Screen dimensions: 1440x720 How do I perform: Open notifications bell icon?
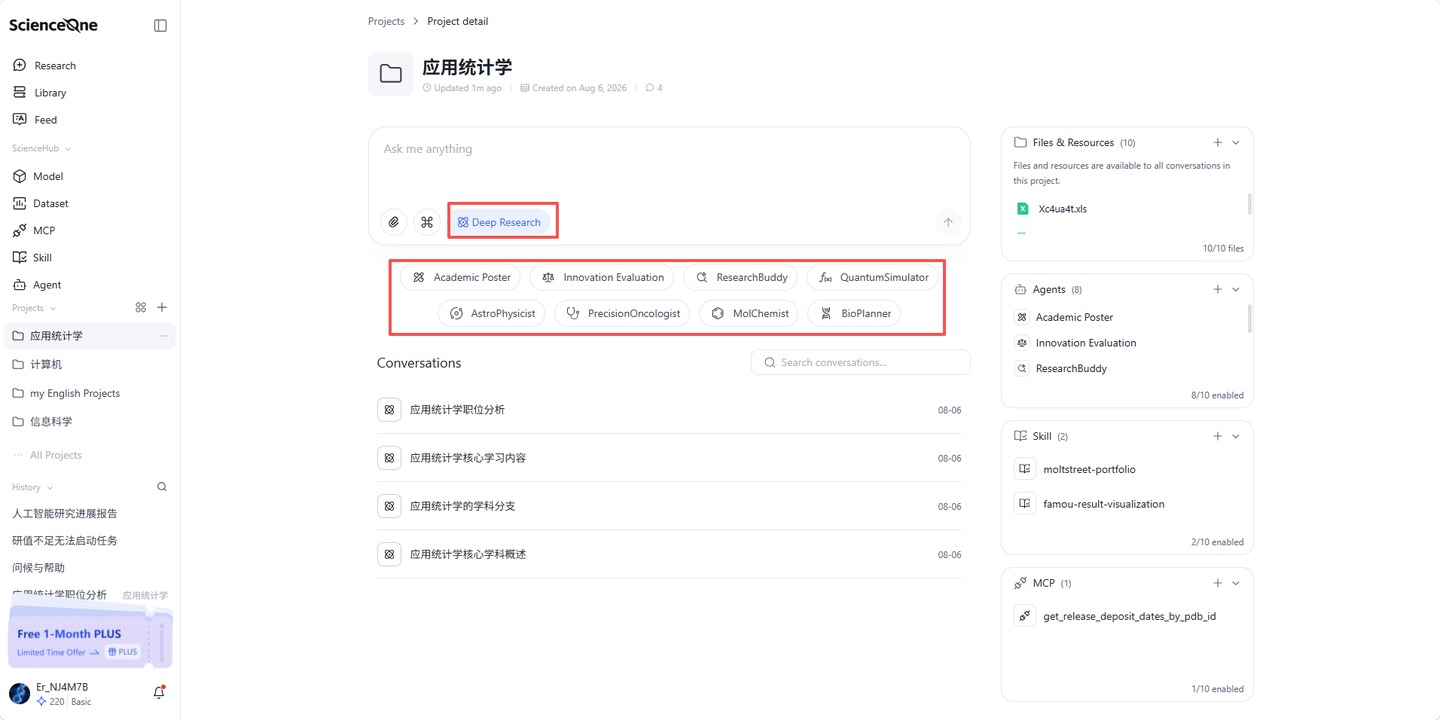(159, 692)
